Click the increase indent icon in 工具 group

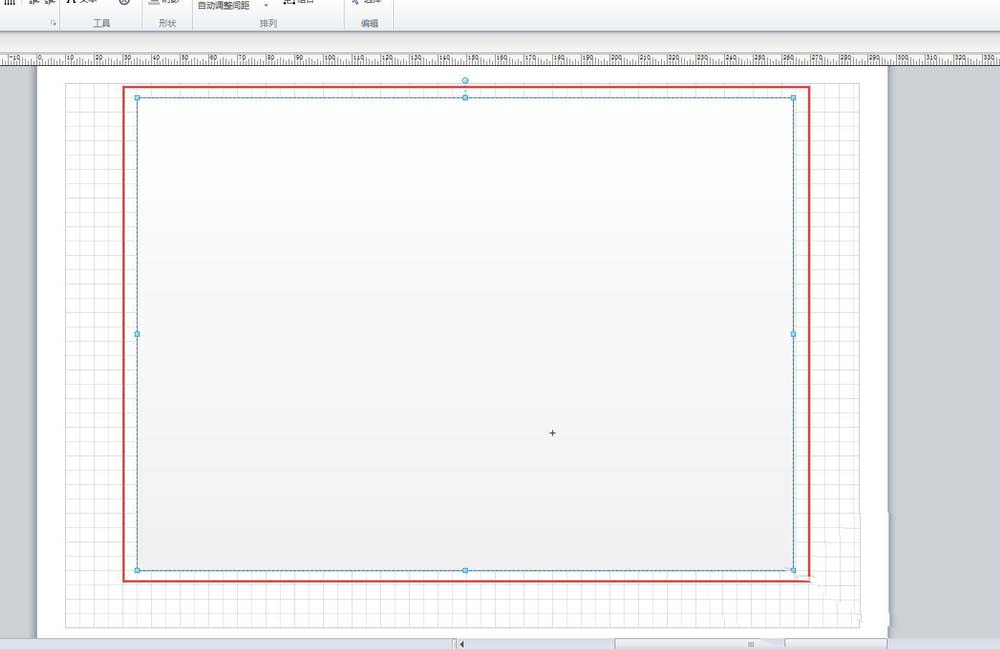pyautogui.click(x=48, y=3)
